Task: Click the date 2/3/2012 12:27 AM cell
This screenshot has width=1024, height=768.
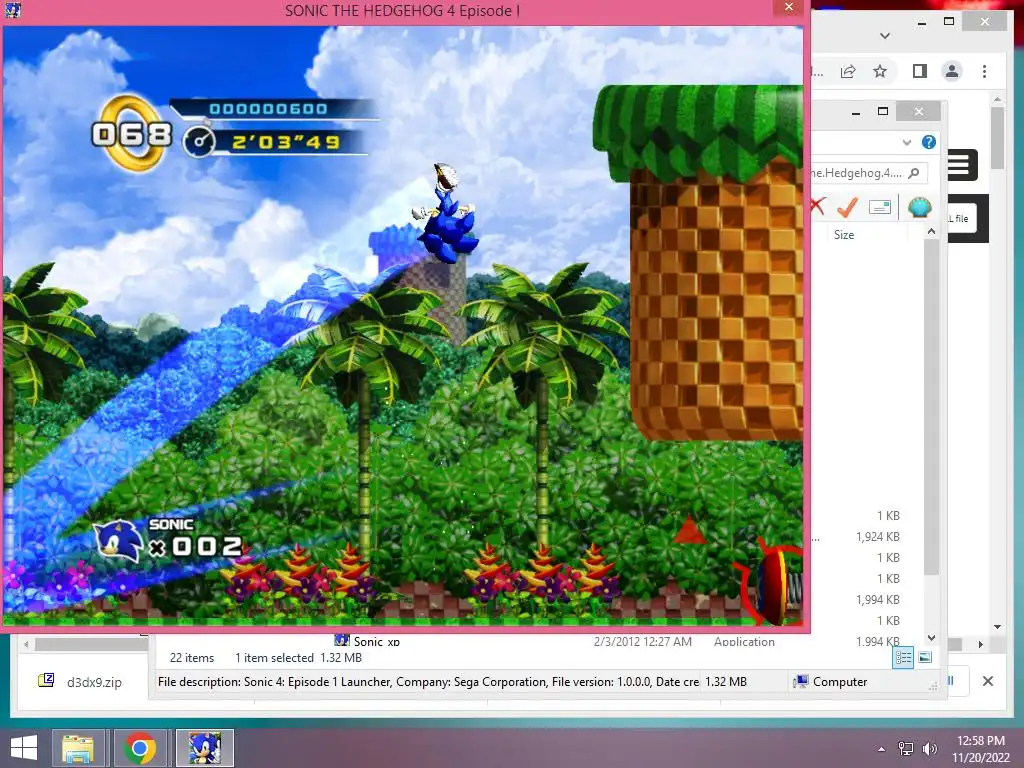Action: (x=643, y=641)
